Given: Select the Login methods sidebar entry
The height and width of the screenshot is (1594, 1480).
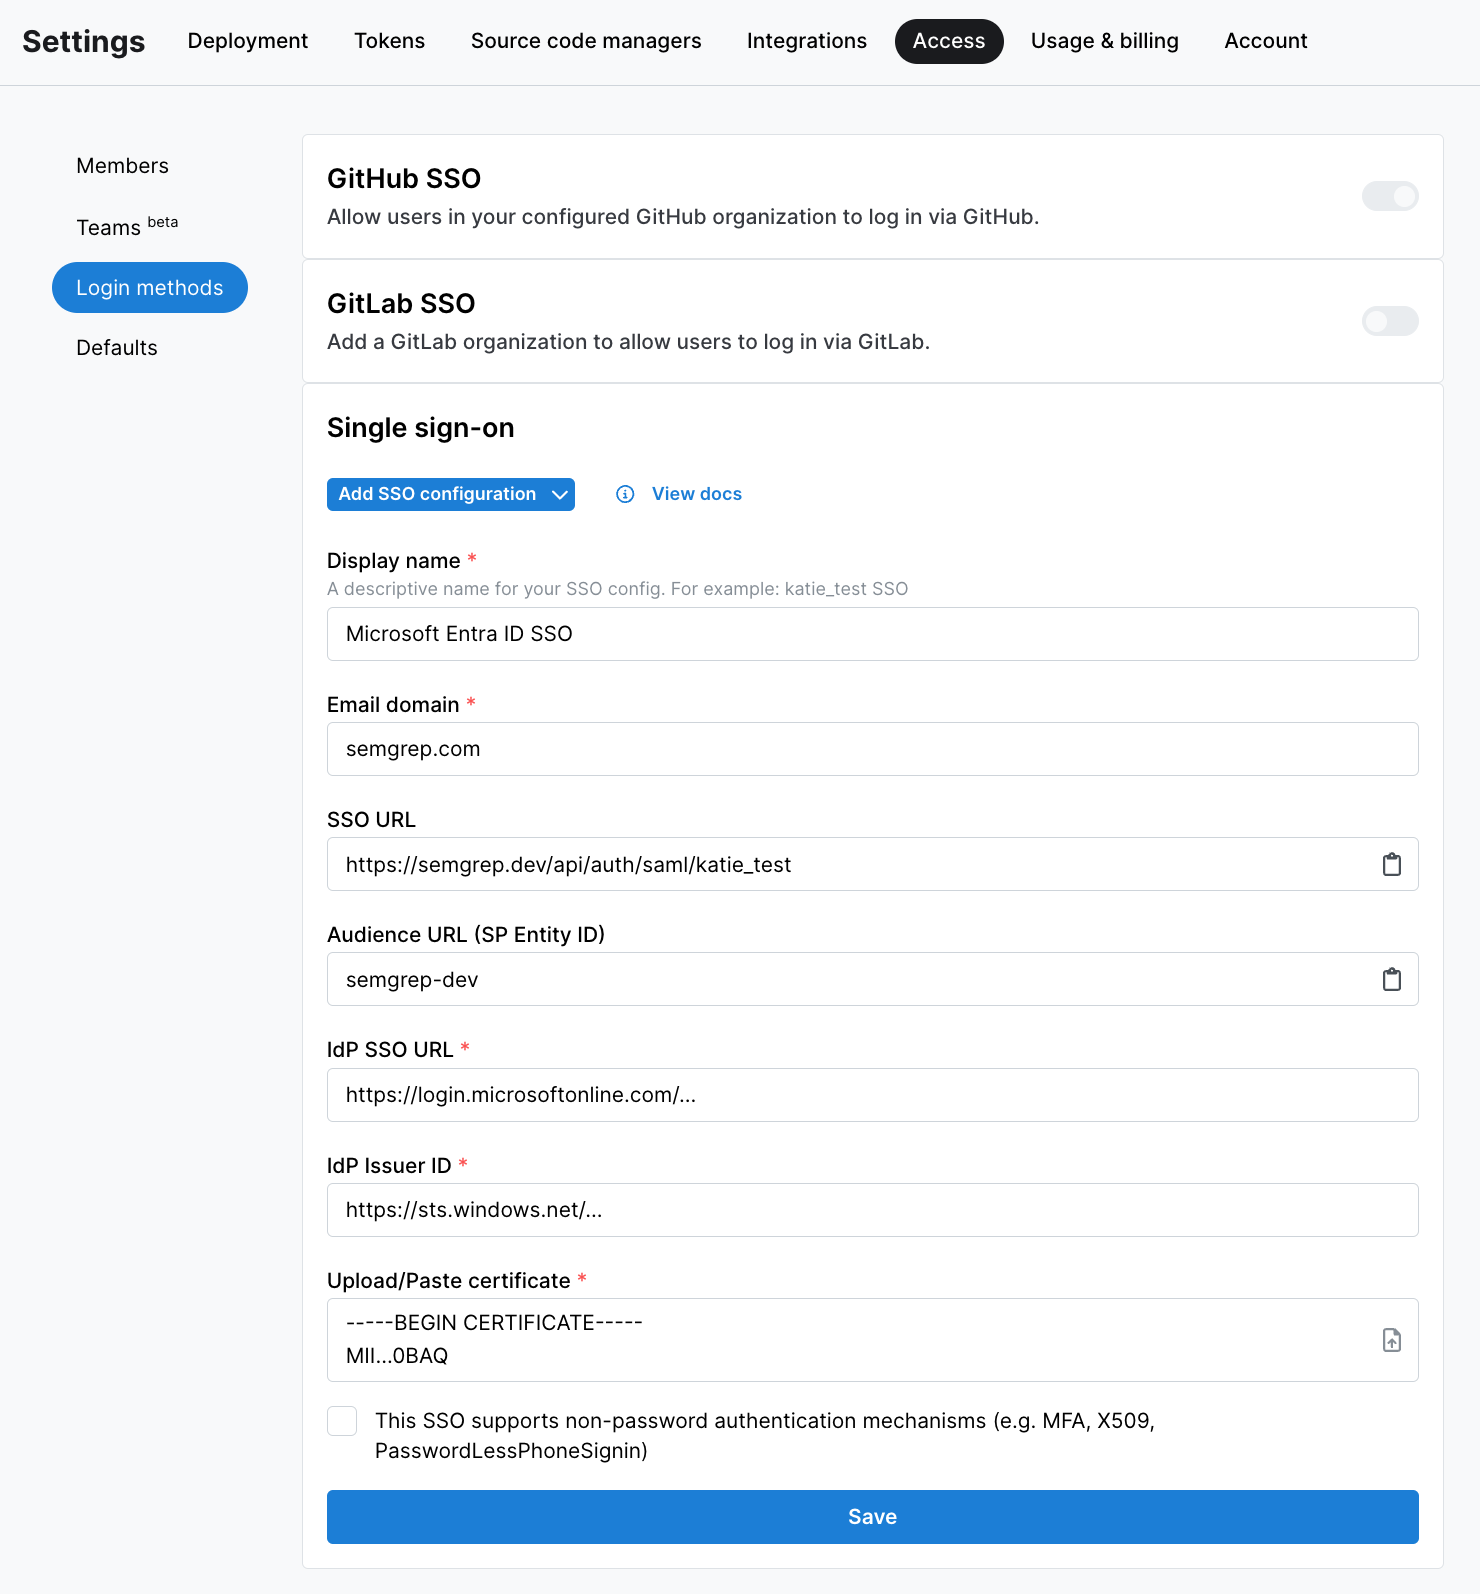Looking at the screenshot, I should (149, 287).
